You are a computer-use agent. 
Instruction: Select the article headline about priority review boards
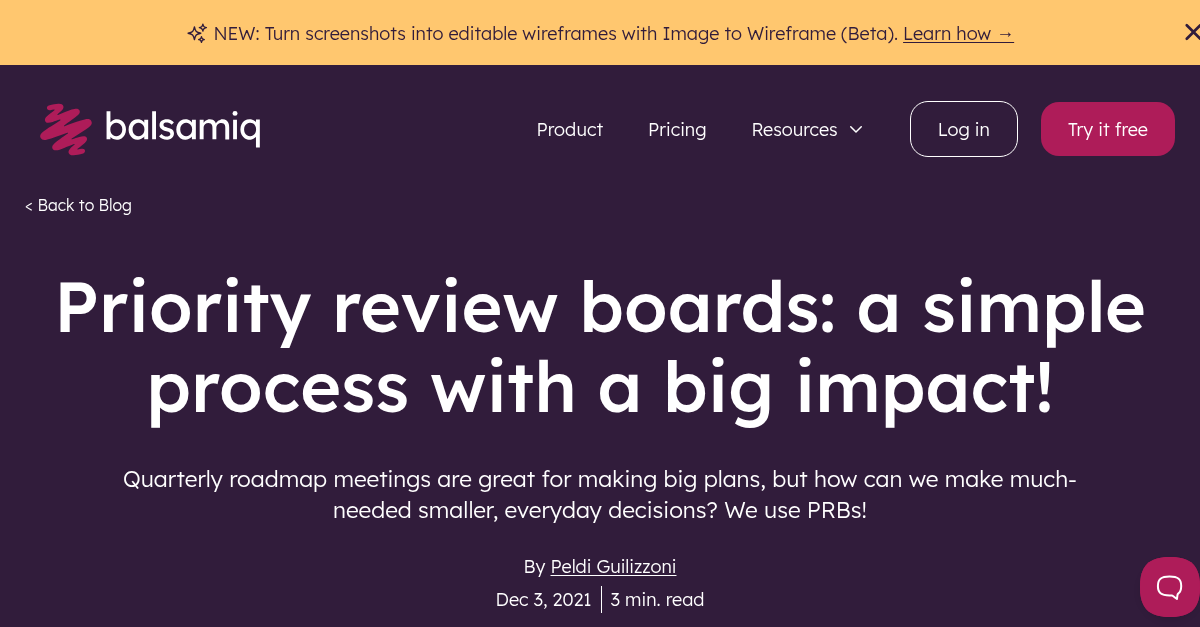coord(600,347)
